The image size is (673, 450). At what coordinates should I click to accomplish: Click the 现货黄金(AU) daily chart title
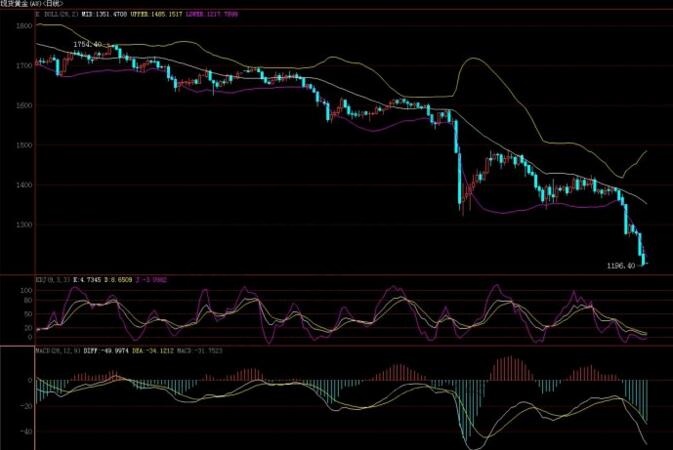30,5
